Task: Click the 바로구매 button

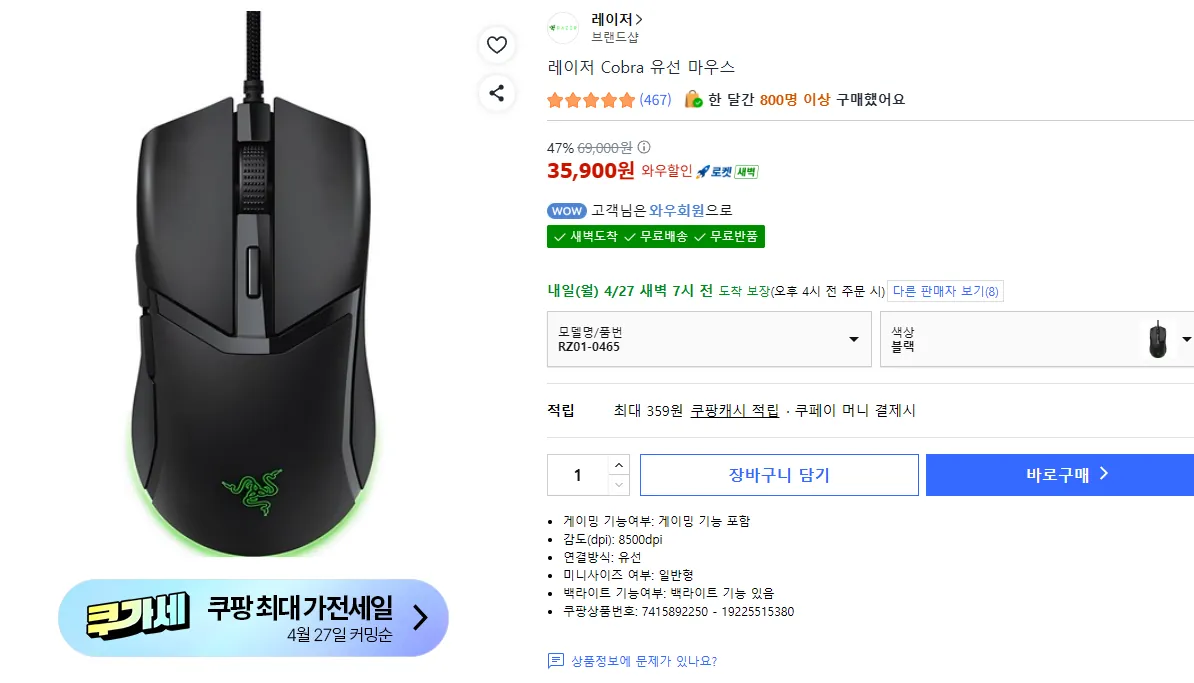Action: (1059, 474)
